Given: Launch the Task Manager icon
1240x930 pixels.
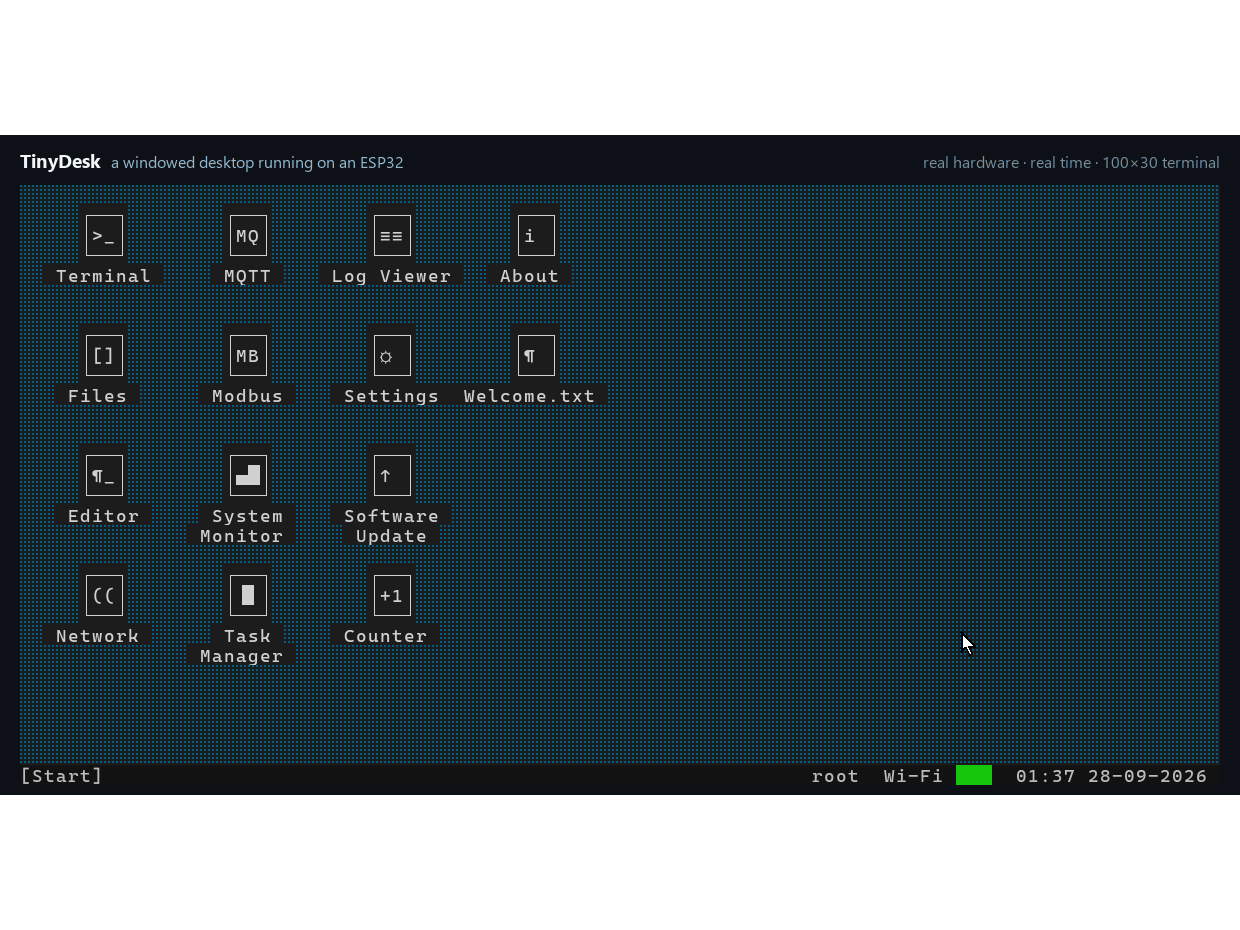Looking at the screenshot, I should point(248,596).
